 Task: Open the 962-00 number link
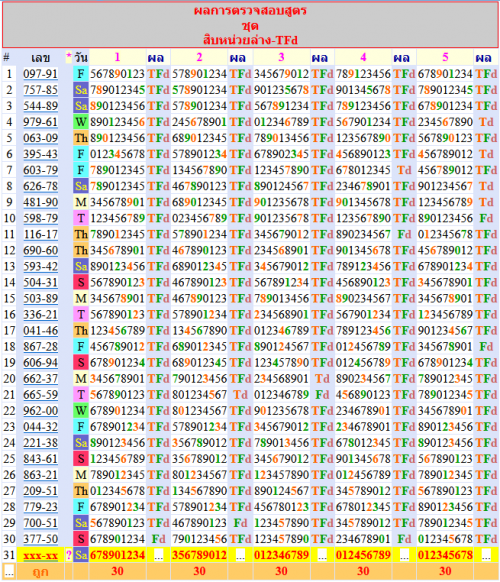coord(40,411)
